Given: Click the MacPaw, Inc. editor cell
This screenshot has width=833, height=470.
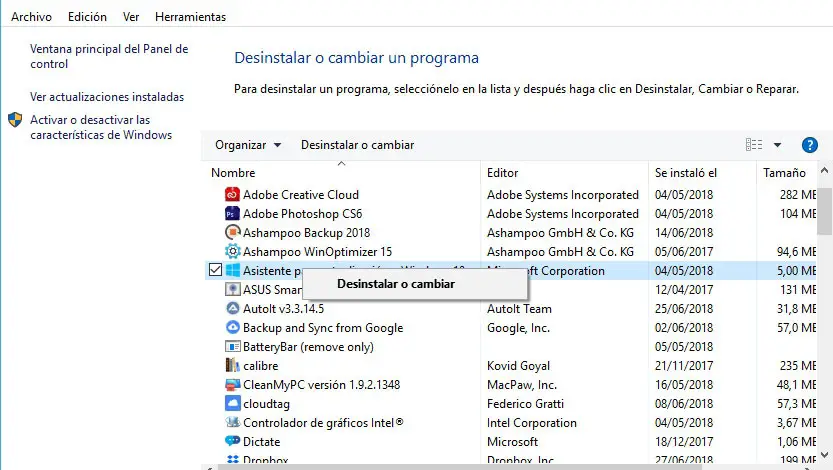Looking at the screenshot, I should click(522, 385).
